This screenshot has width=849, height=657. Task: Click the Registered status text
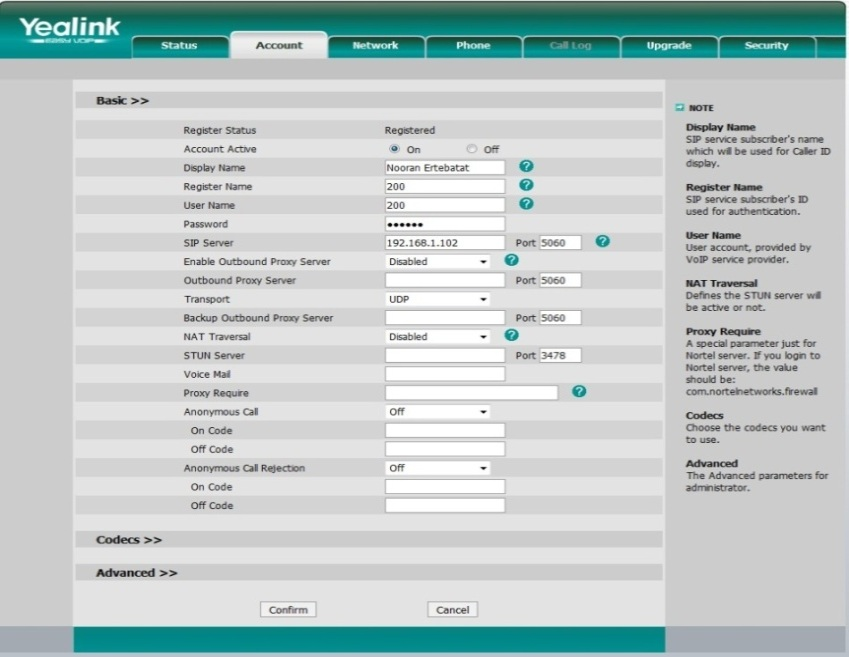(410, 131)
